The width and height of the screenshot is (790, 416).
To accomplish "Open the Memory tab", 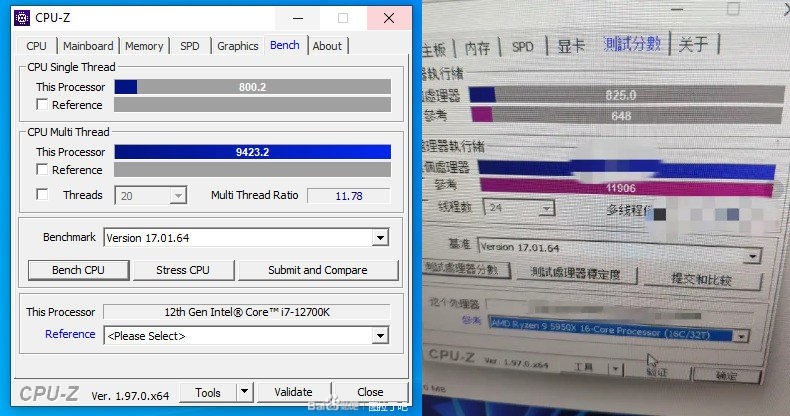I will [x=144, y=46].
